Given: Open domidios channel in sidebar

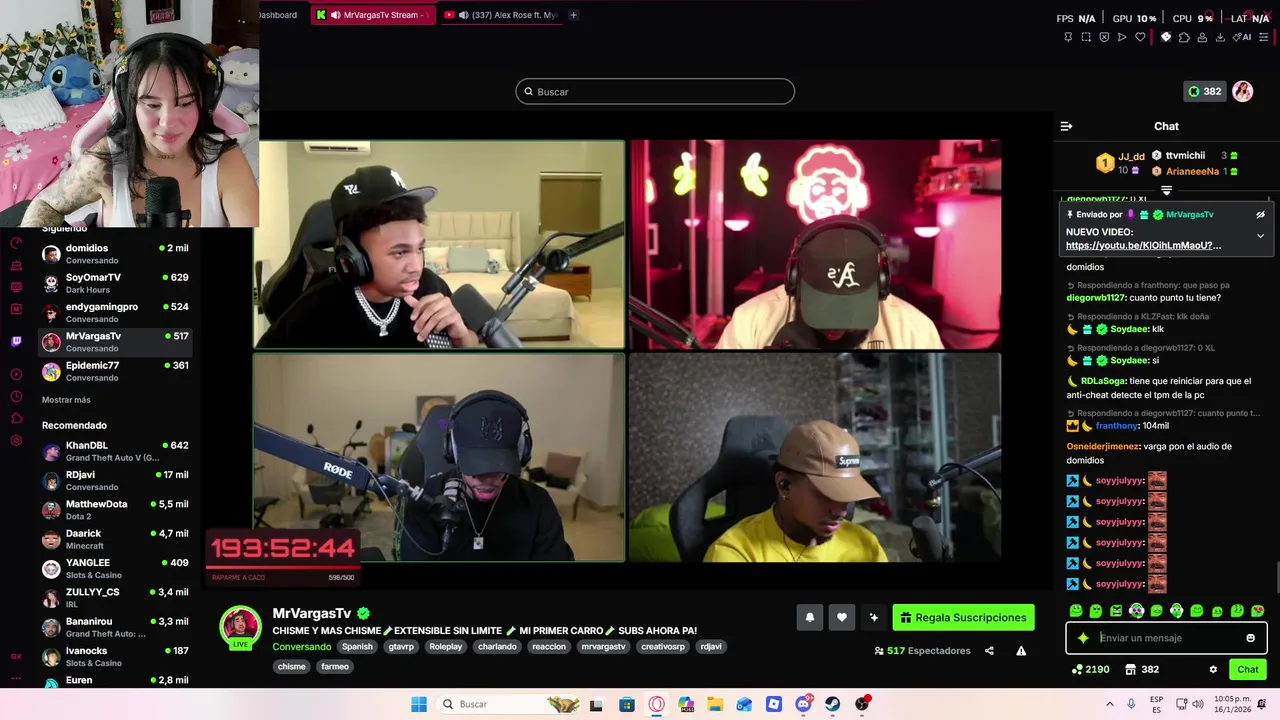Looking at the screenshot, I should point(115,254).
